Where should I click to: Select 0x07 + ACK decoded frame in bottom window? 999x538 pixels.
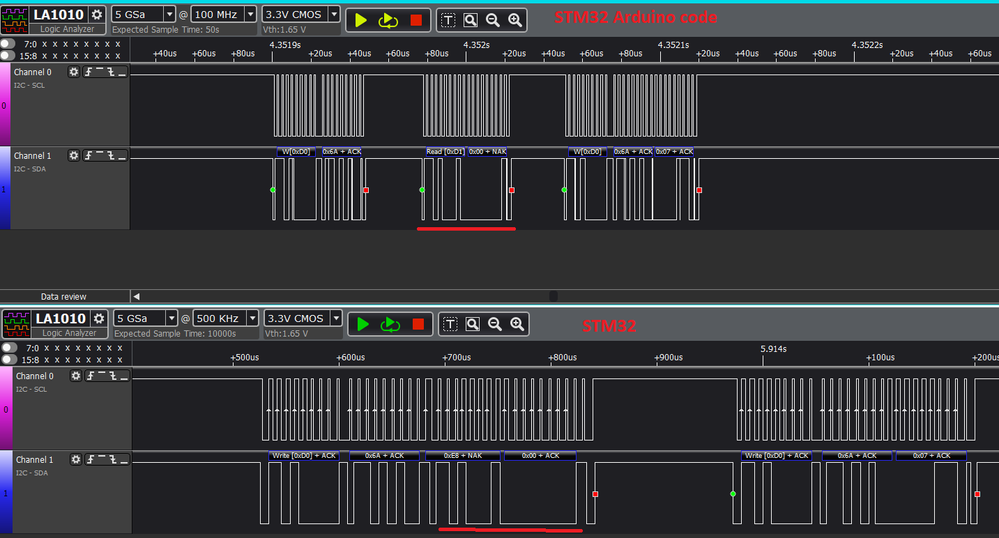(x=931, y=456)
